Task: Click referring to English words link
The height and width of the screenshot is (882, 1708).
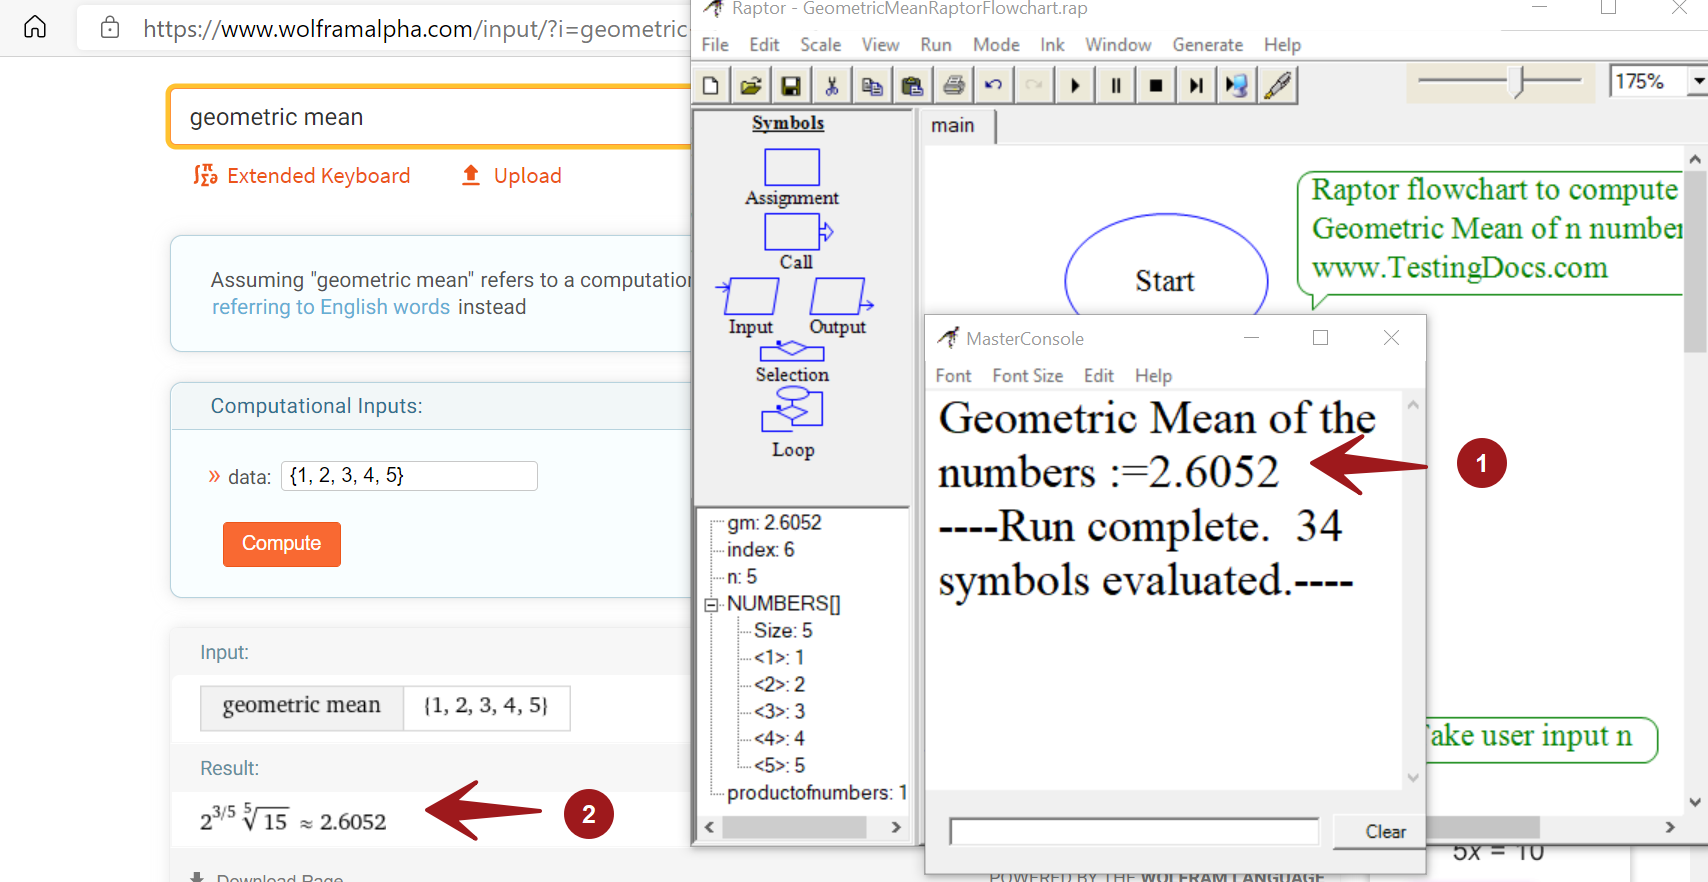Action: (x=331, y=307)
